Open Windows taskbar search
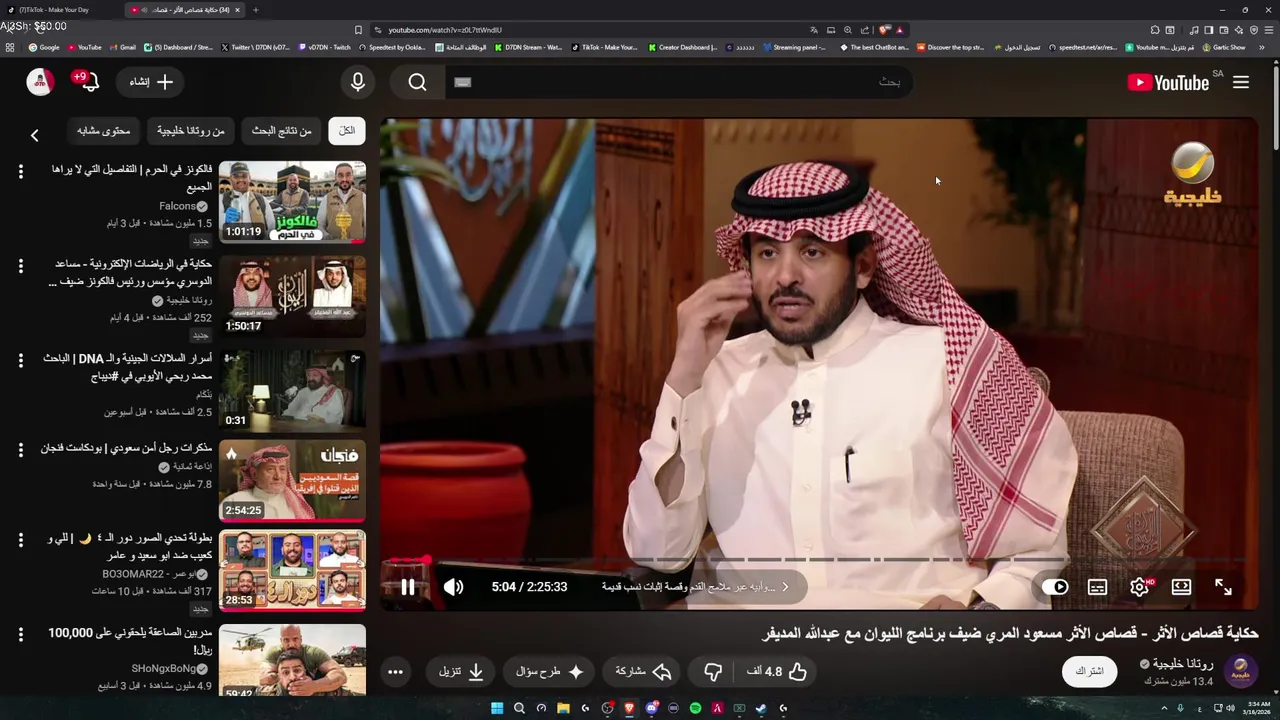The image size is (1280, 720). click(x=519, y=708)
